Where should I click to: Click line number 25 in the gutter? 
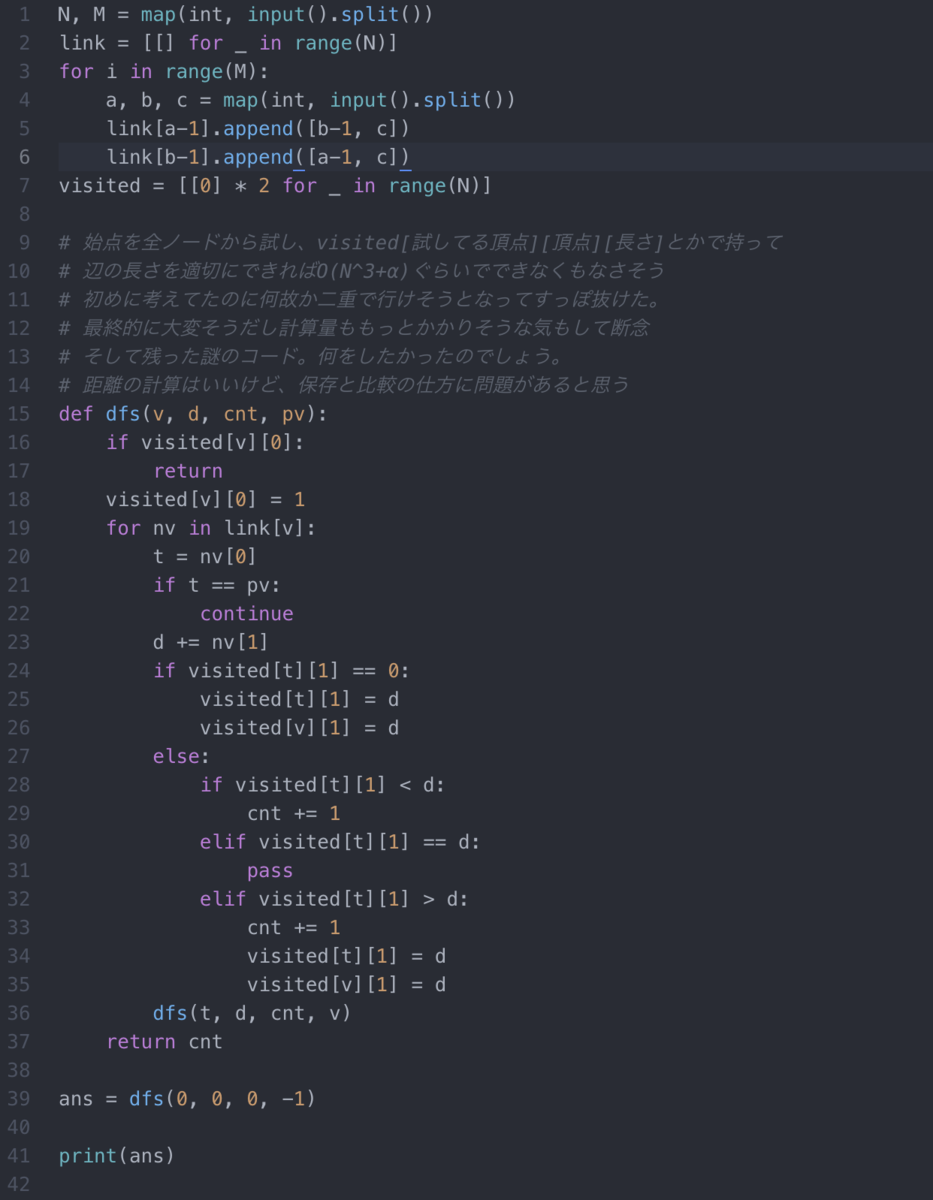pos(19,698)
